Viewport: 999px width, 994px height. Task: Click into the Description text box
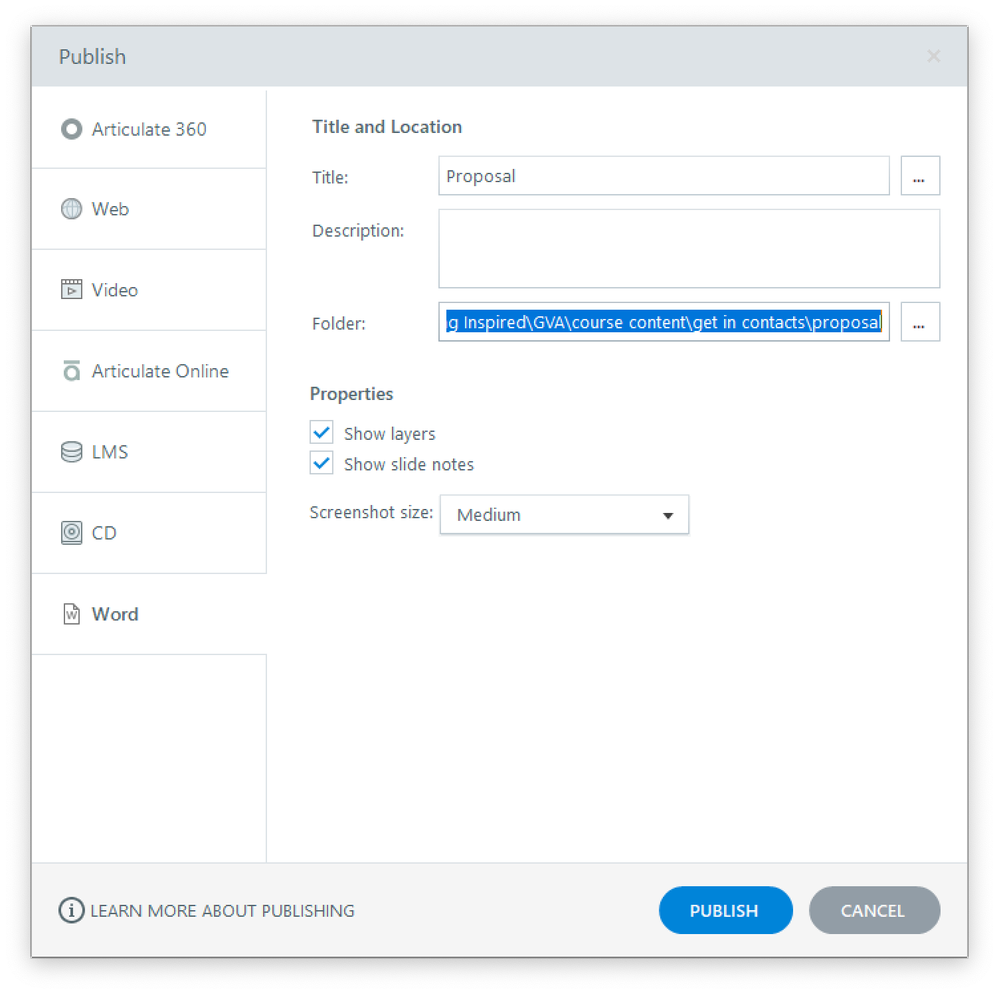tap(688, 248)
